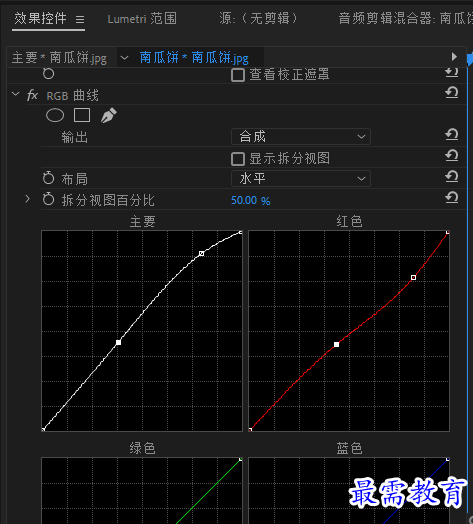The height and width of the screenshot is (524, 473).
Task: Create an ellipse mask
Action: coord(55,116)
